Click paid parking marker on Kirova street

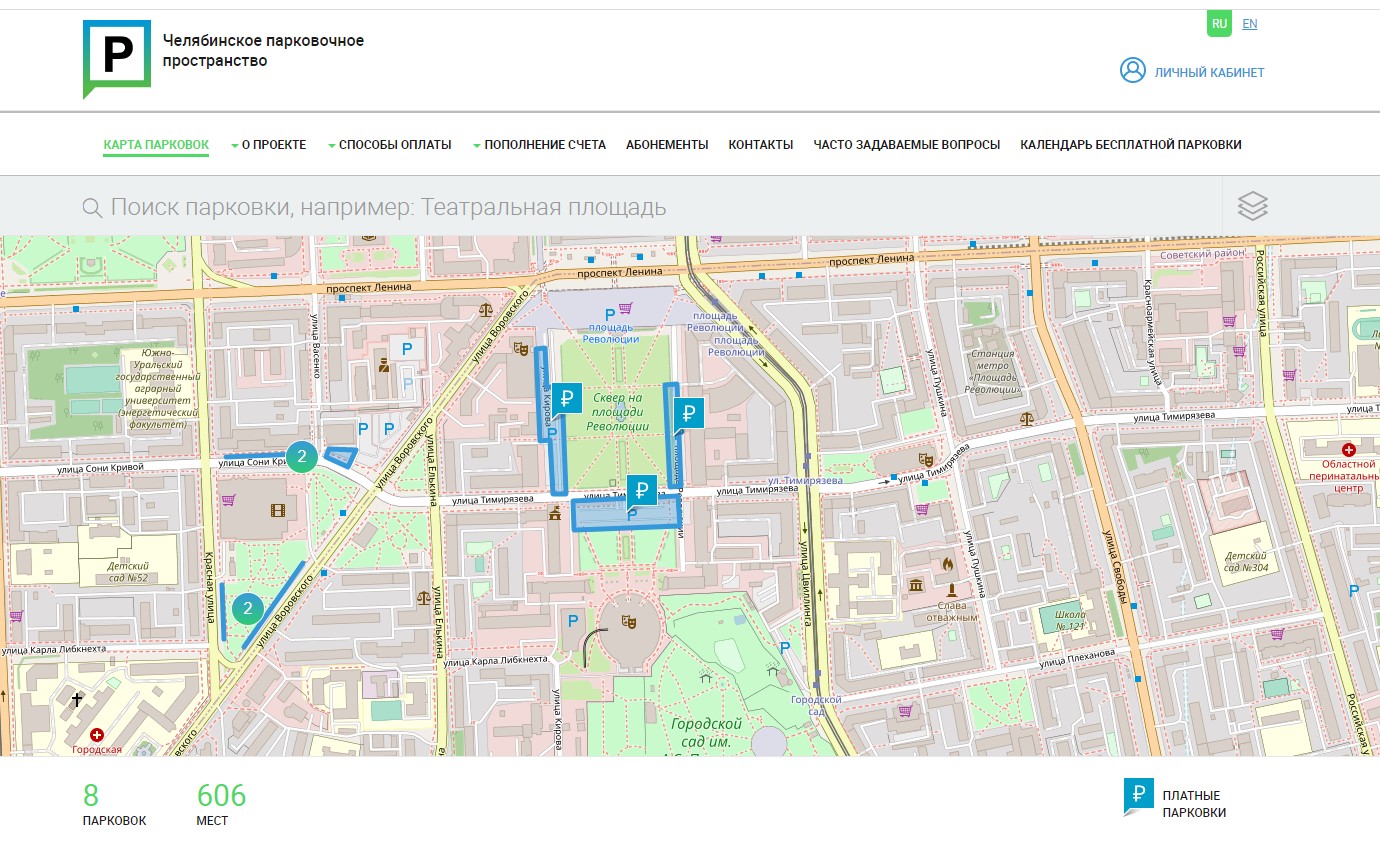567,399
